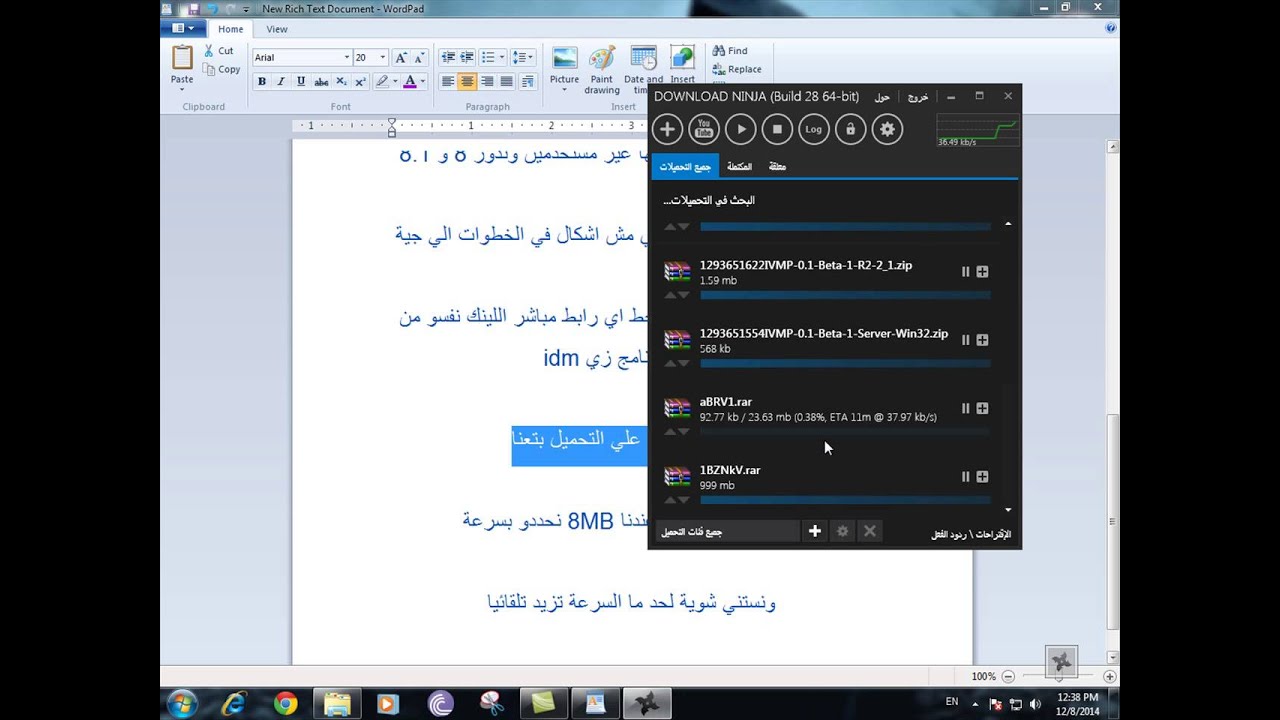Open text highlight color dropdown arrow
The width and height of the screenshot is (1280, 720).
point(395,82)
